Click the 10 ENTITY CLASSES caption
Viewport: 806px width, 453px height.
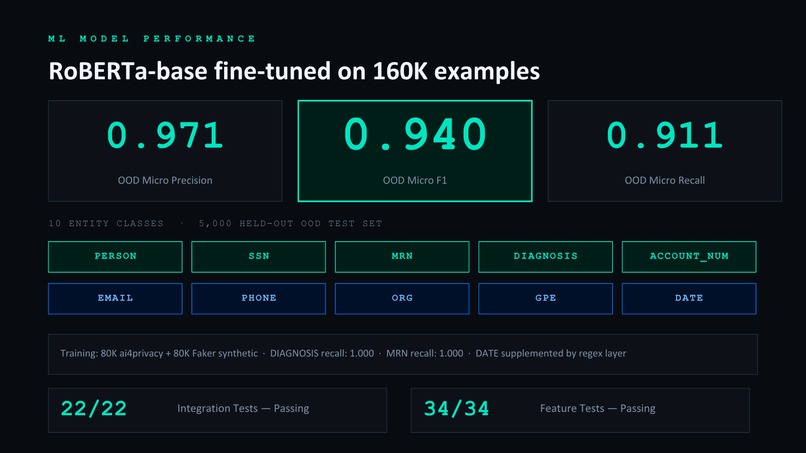[106, 224]
